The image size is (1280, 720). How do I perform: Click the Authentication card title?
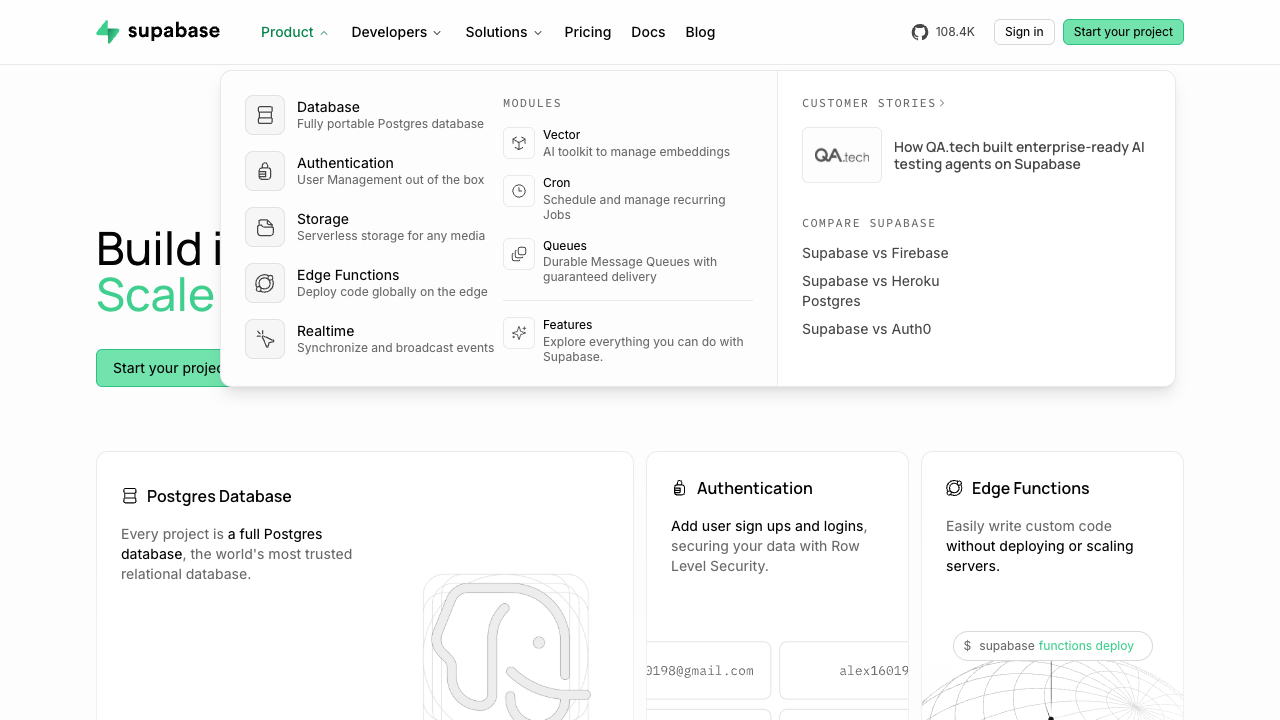coord(755,488)
